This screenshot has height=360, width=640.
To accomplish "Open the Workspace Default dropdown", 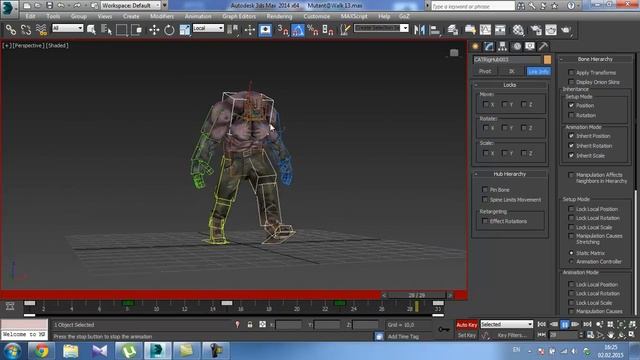I will pos(131,5).
